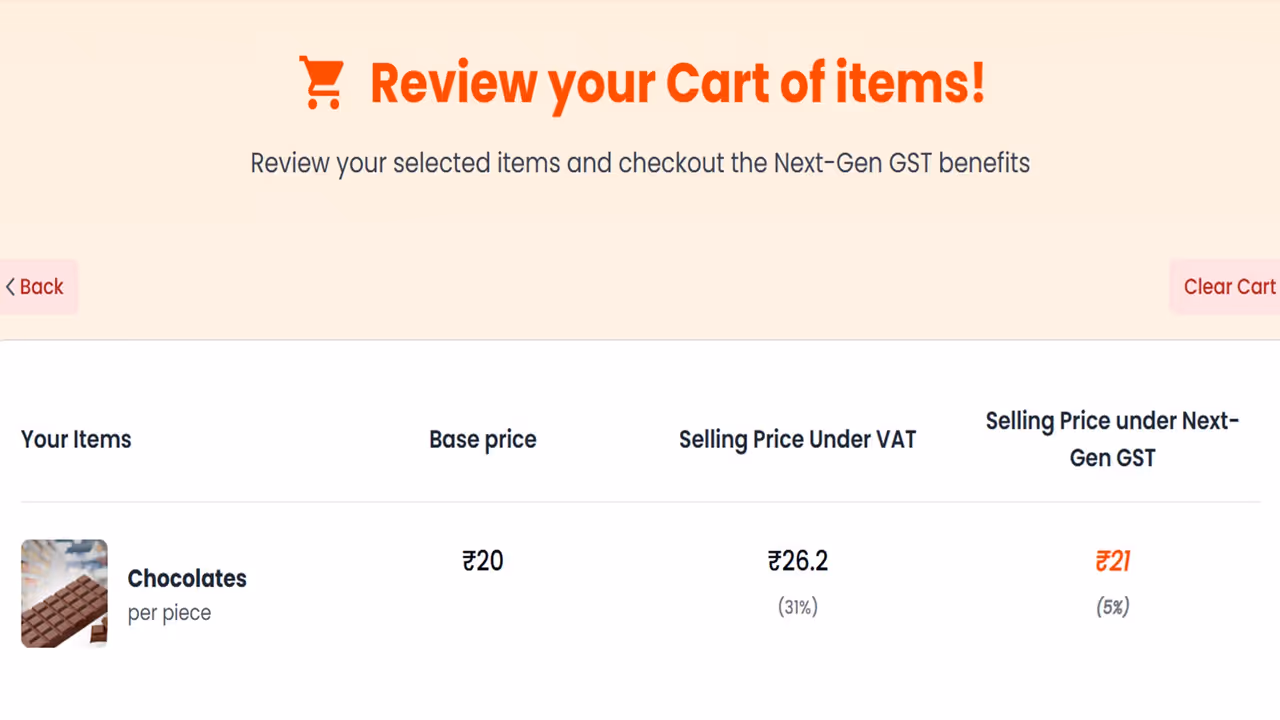
Task: Click the ₹20 base price value
Action: click(483, 561)
